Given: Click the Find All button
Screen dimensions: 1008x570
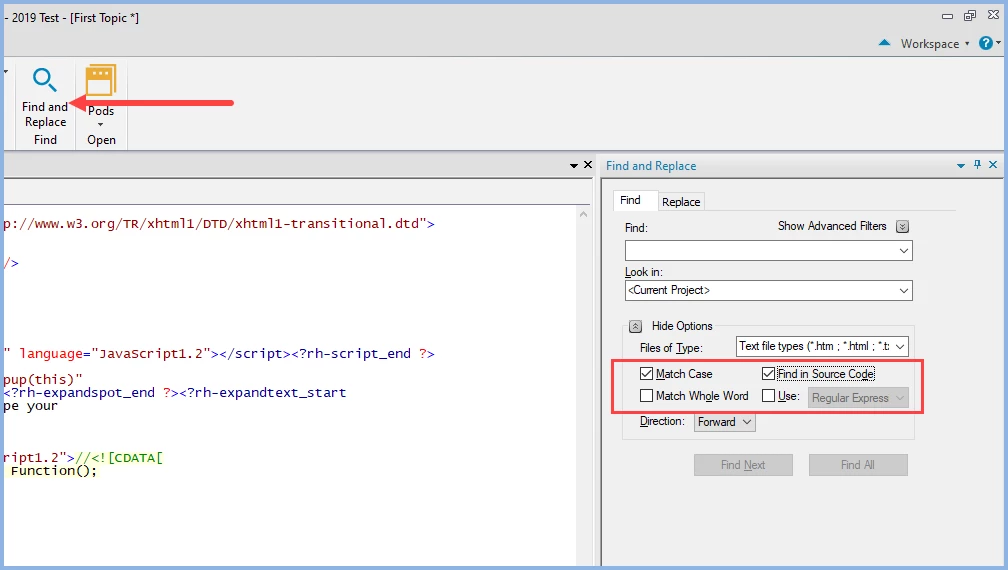Looking at the screenshot, I should 858,465.
